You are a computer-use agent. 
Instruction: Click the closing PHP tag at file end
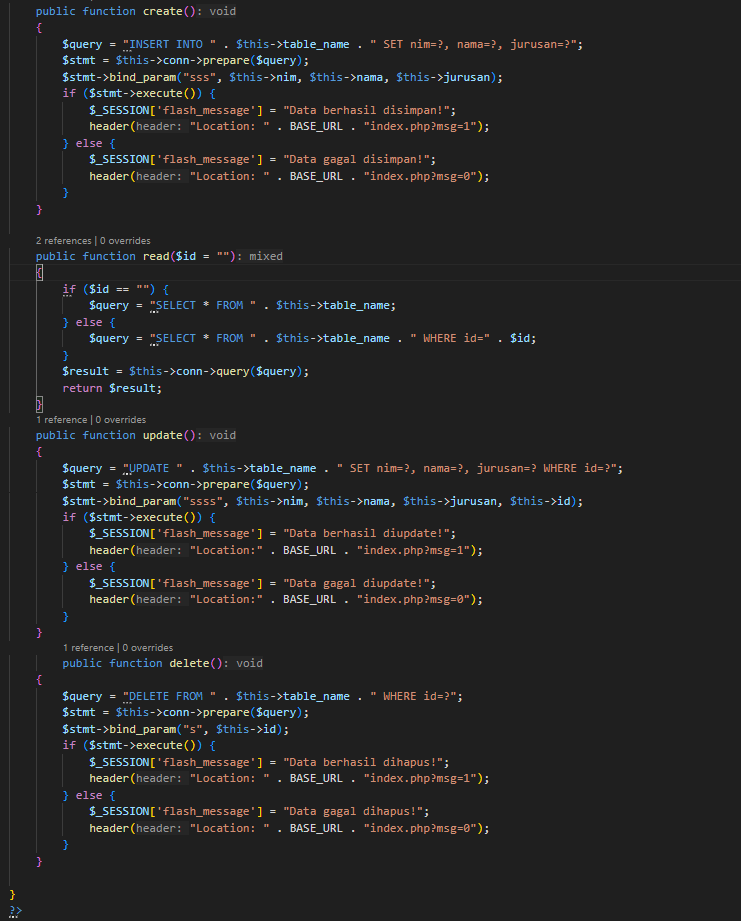coord(15,909)
